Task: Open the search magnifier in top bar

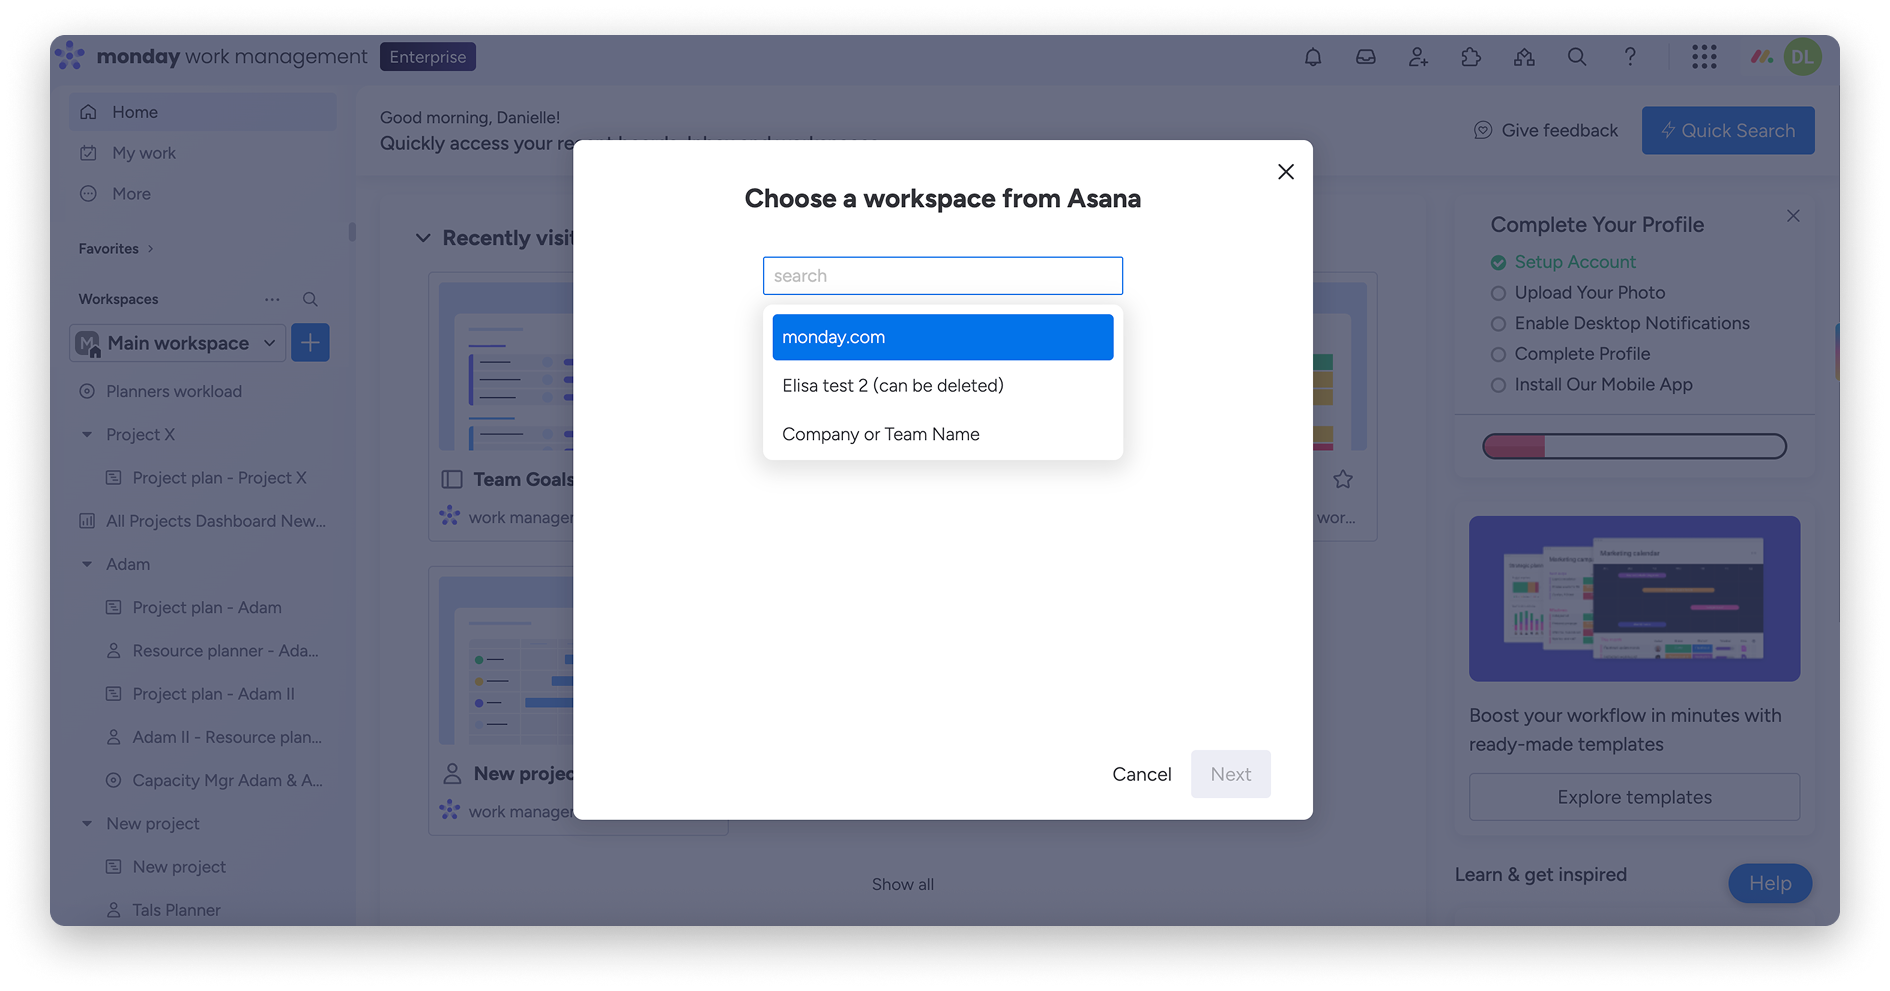Action: point(1577,57)
